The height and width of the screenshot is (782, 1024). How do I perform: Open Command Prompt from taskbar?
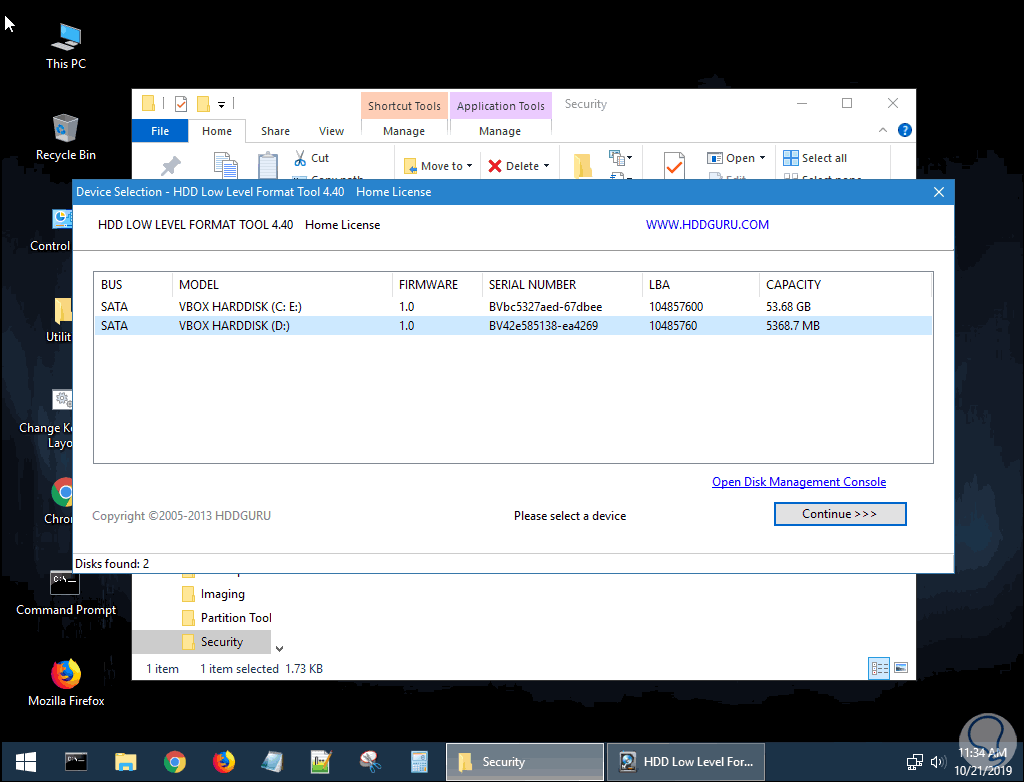76,762
